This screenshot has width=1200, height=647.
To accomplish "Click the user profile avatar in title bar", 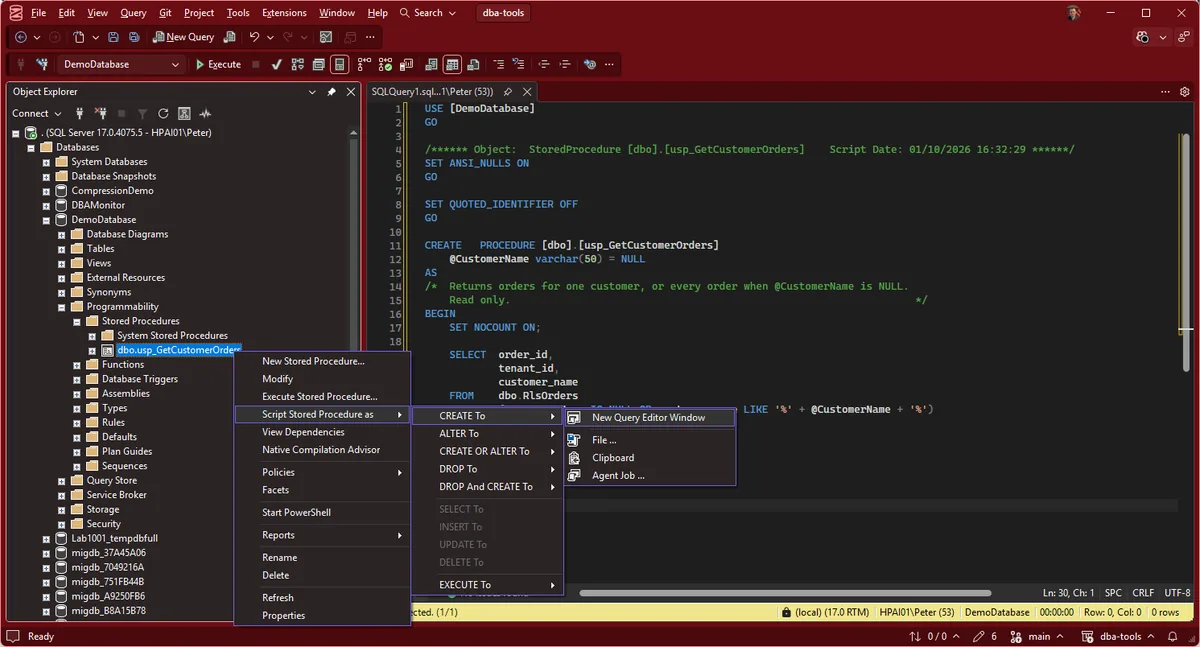I will pyautogui.click(x=1073, y=13).
